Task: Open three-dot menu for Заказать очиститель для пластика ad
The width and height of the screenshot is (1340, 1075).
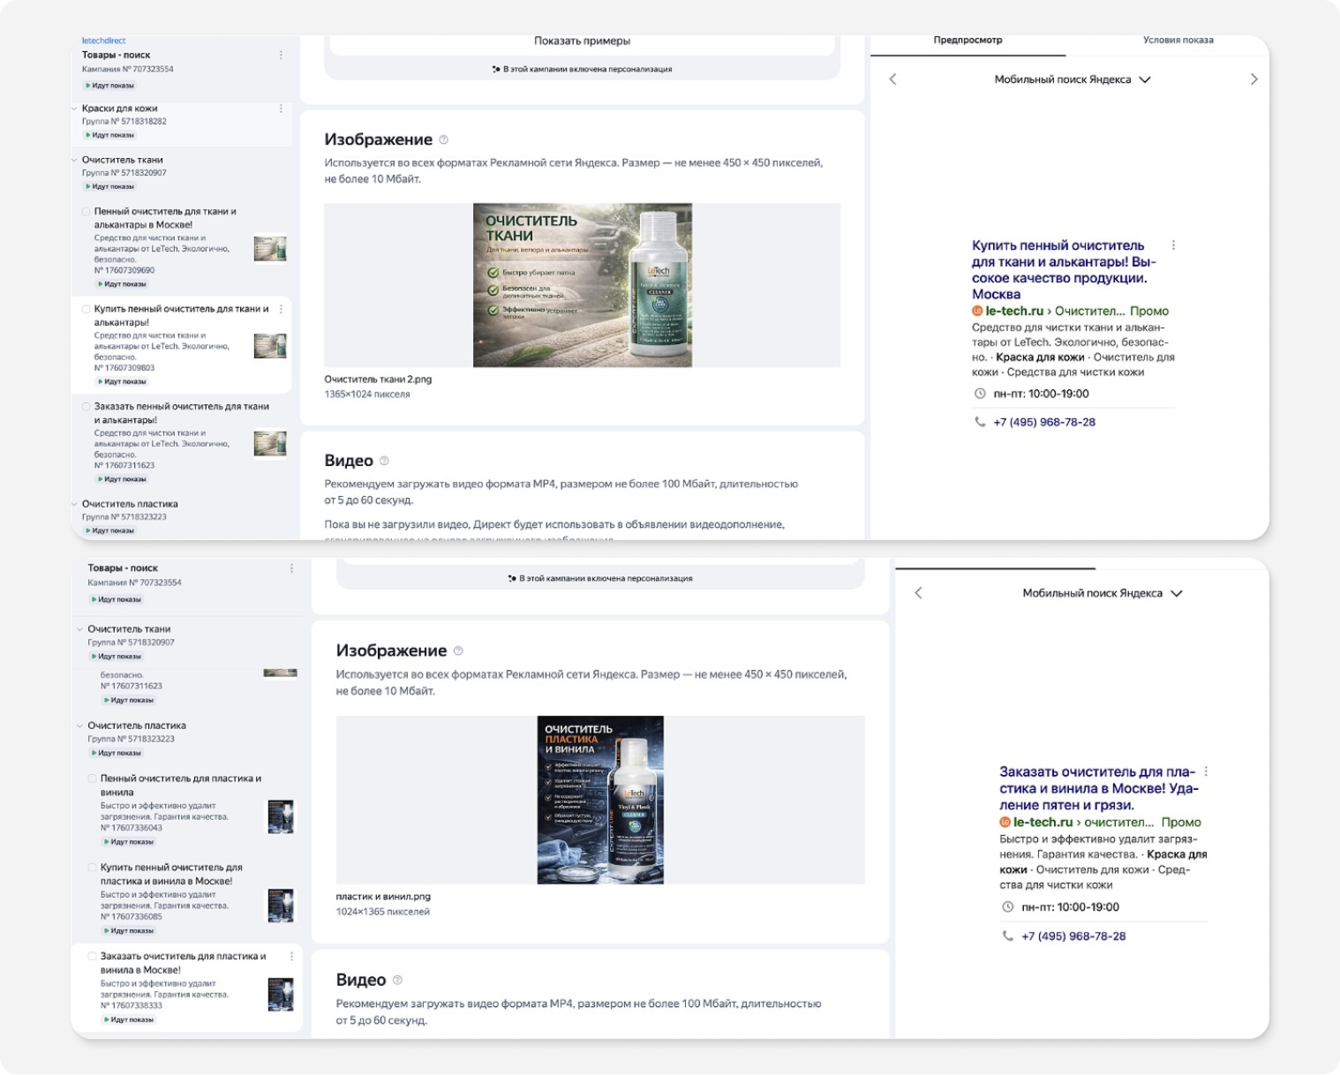Action: (292, 957)
